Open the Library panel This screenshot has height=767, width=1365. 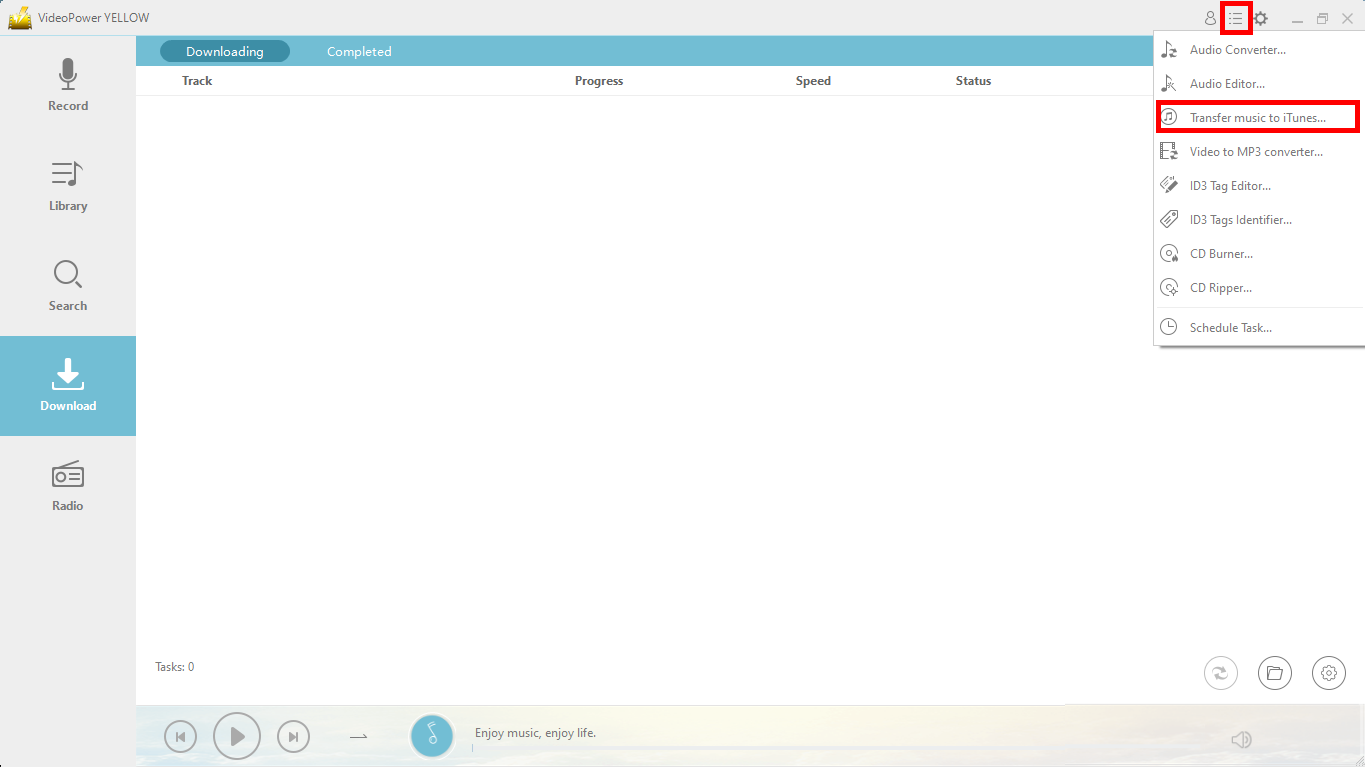click(67, 185)
